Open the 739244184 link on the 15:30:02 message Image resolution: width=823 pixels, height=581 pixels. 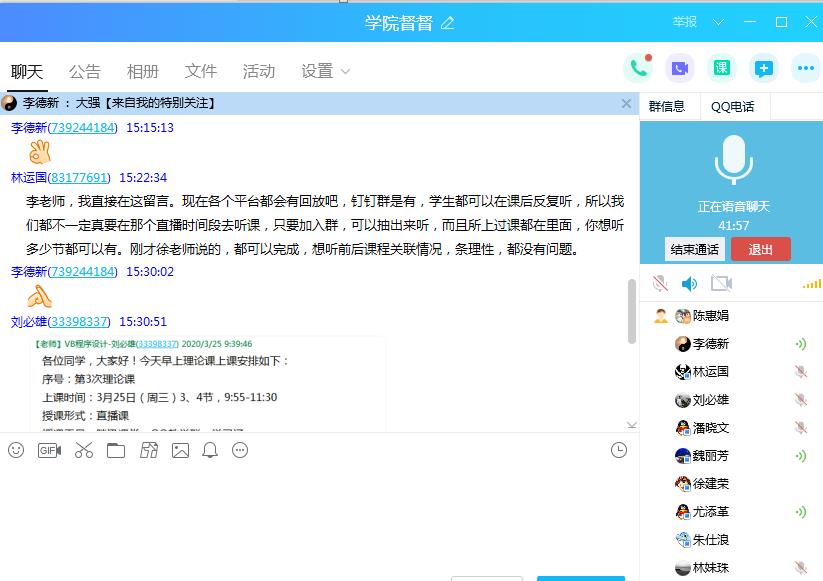click(82, 272)
